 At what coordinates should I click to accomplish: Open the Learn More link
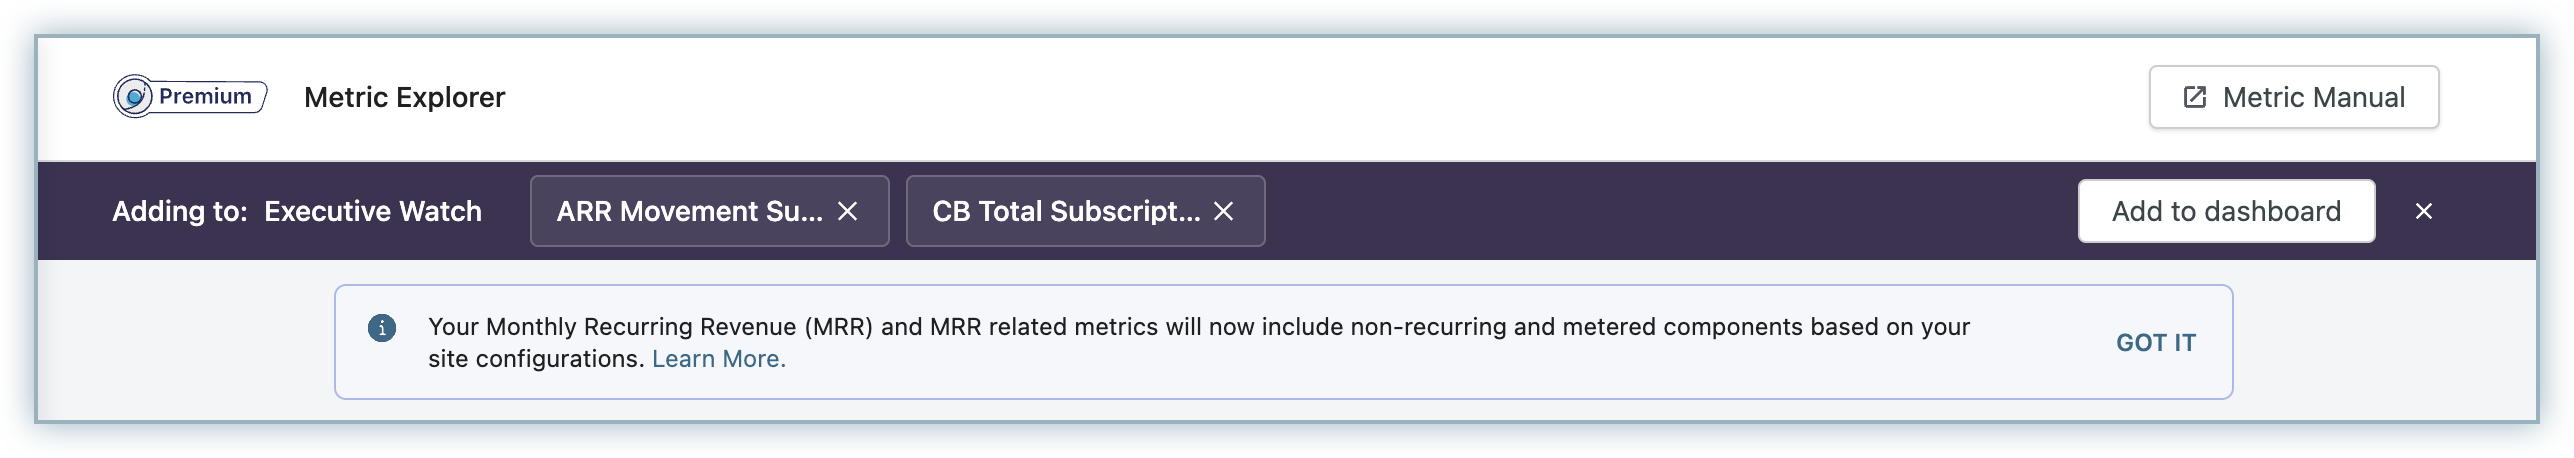click(719, 359)
